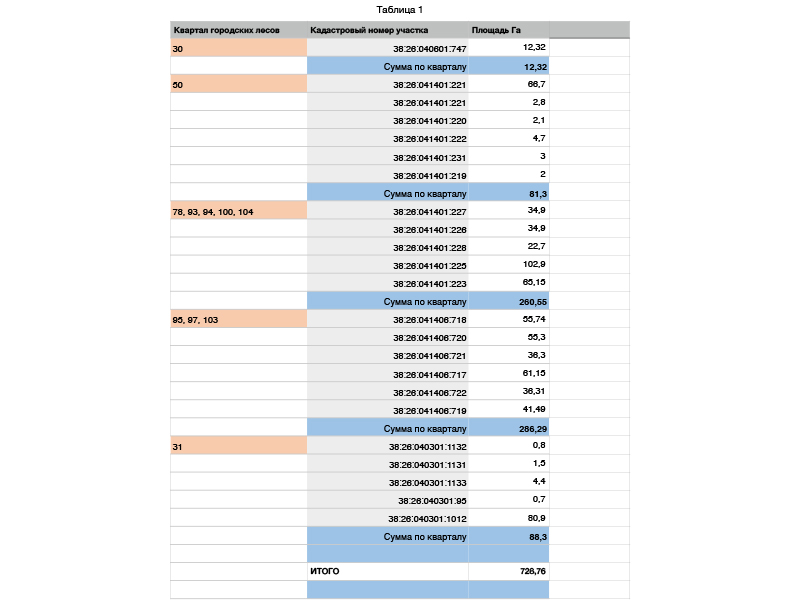Select the quarter cell 95, 97, 103
800x600 pixels.
(x=239, y=319)
